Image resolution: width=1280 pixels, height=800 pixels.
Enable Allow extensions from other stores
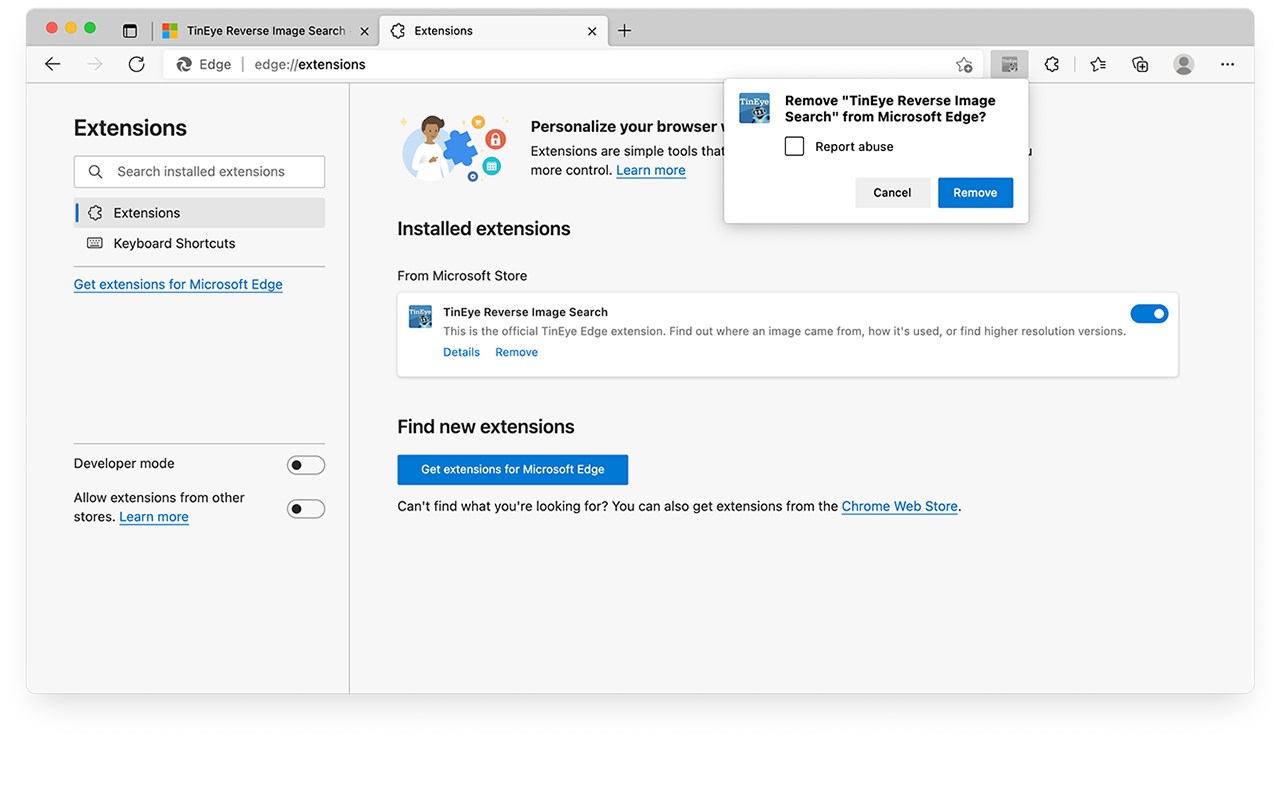coord(306,509)
